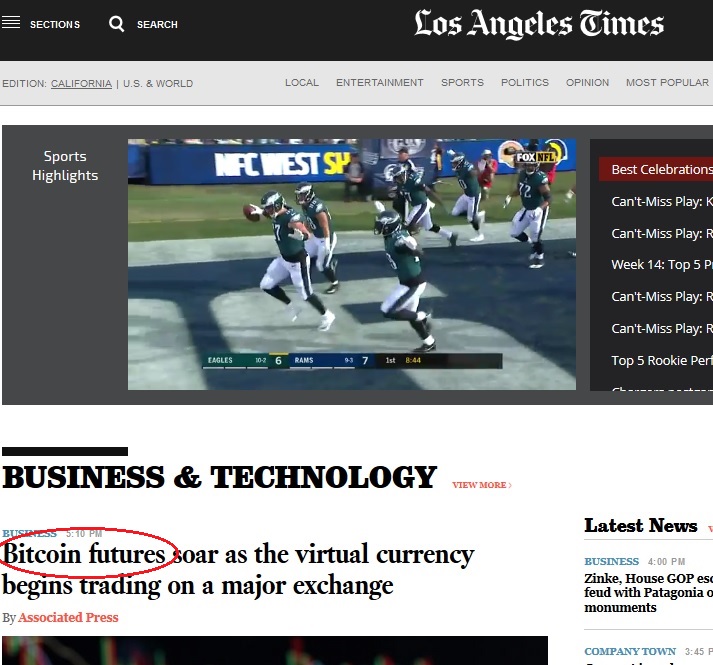Select Top 5 Rookie Performances video
Image resolution: width=713 pixels, height=665 pixels.
(x=661, y=360)
